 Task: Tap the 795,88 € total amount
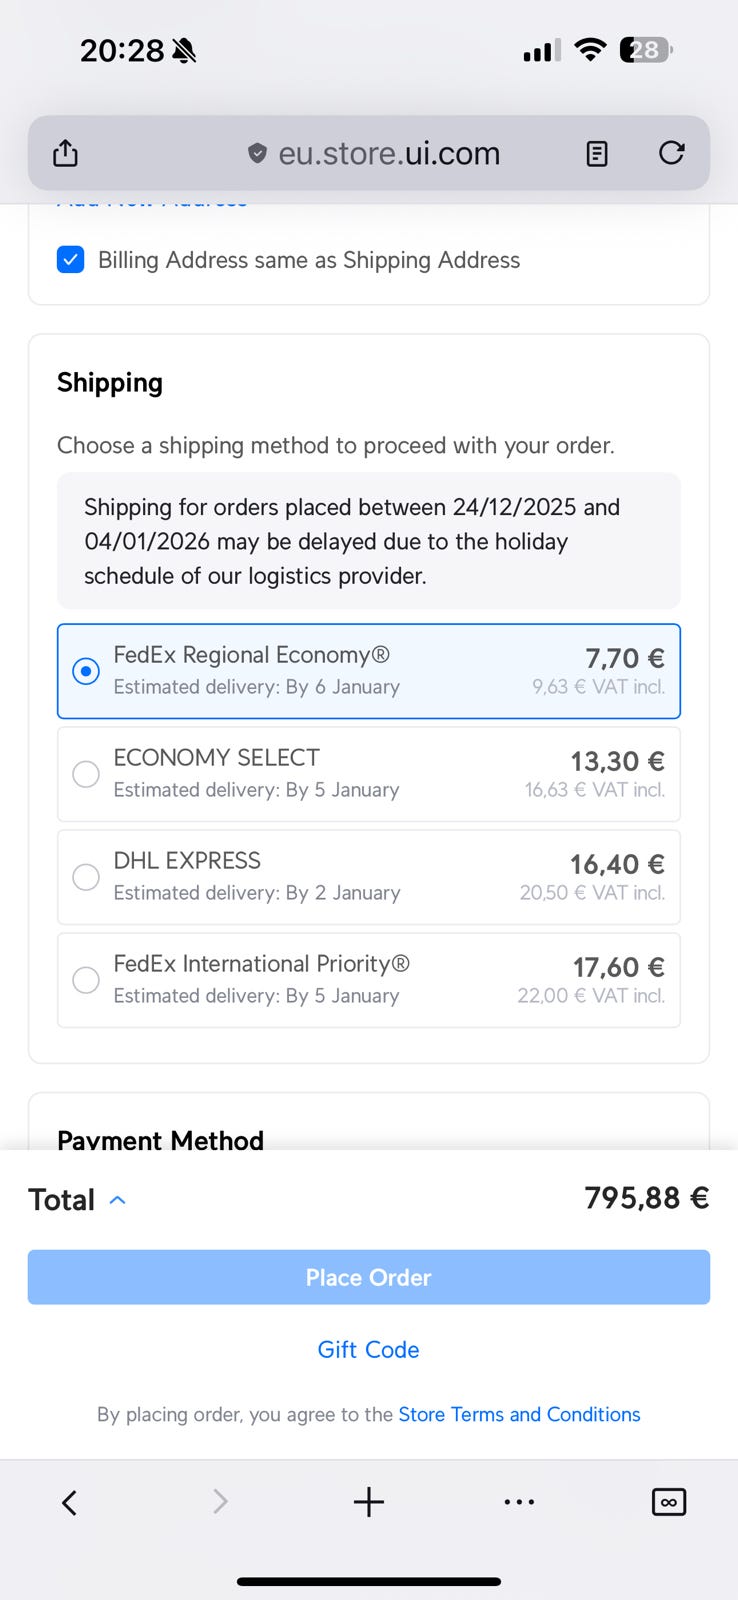click(x=646, y=1198)
